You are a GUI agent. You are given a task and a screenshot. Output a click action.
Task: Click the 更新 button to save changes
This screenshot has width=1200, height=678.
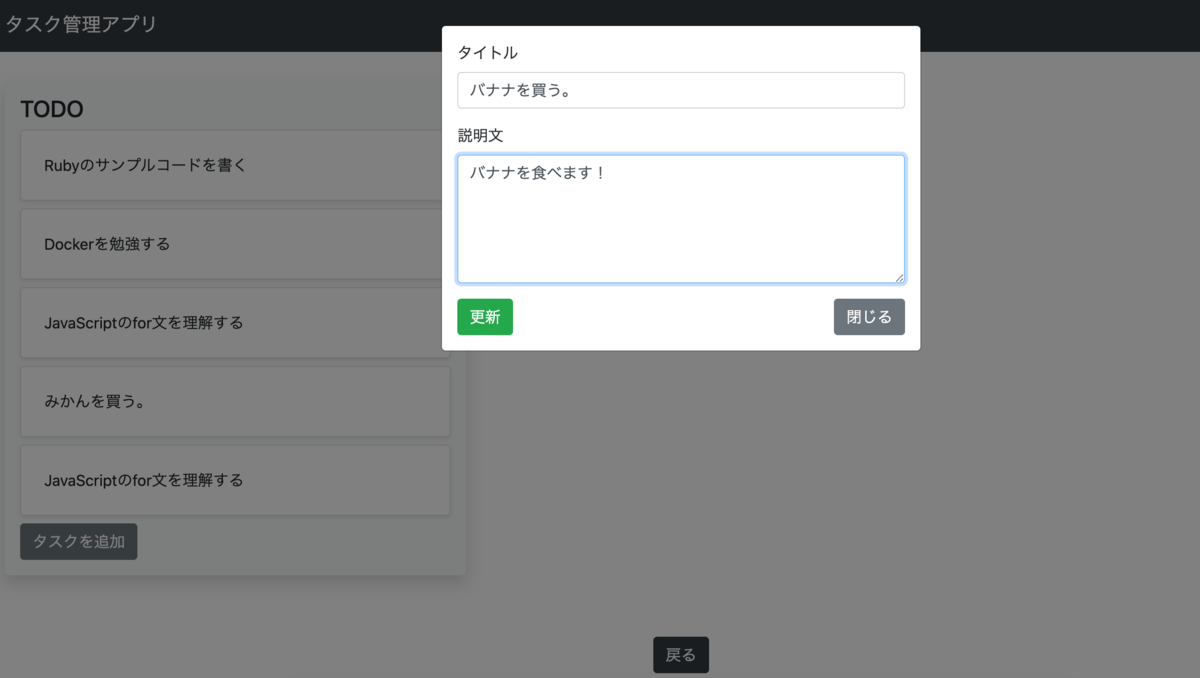pos(484,316)
